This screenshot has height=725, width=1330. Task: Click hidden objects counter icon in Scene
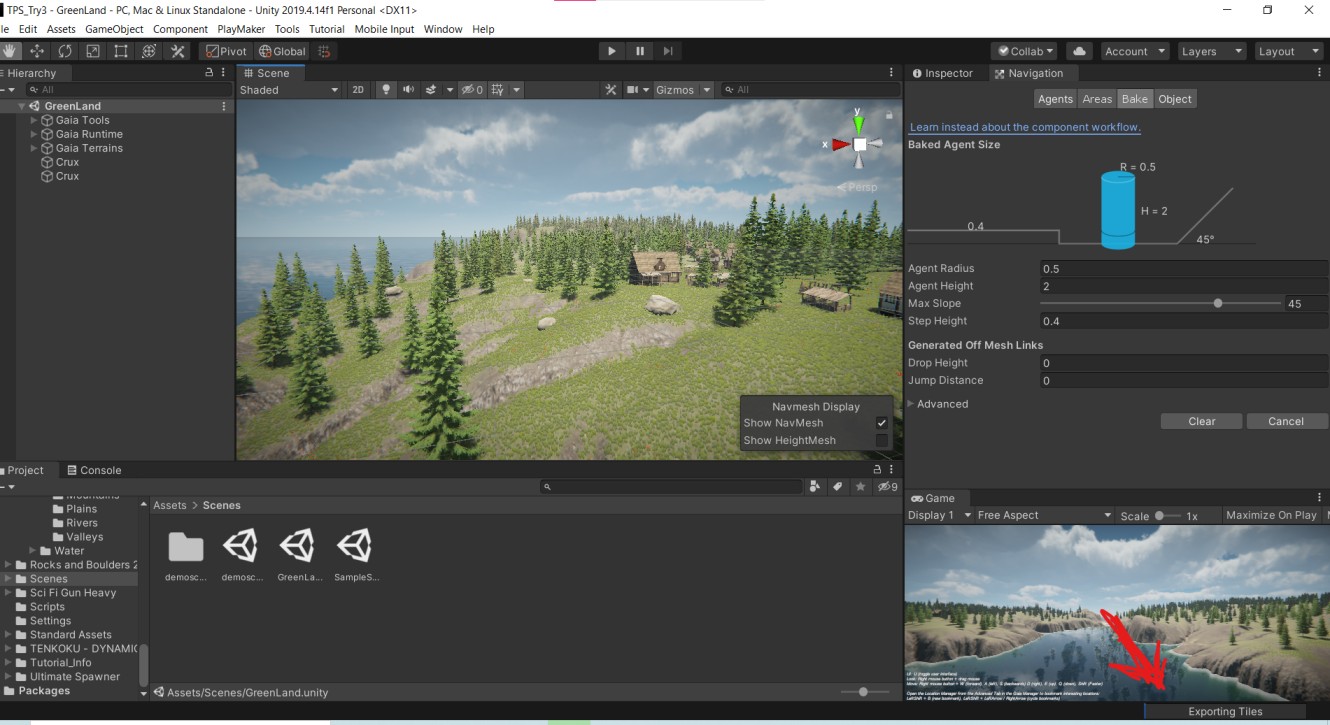pyautogui.click(x=471, y=90)
